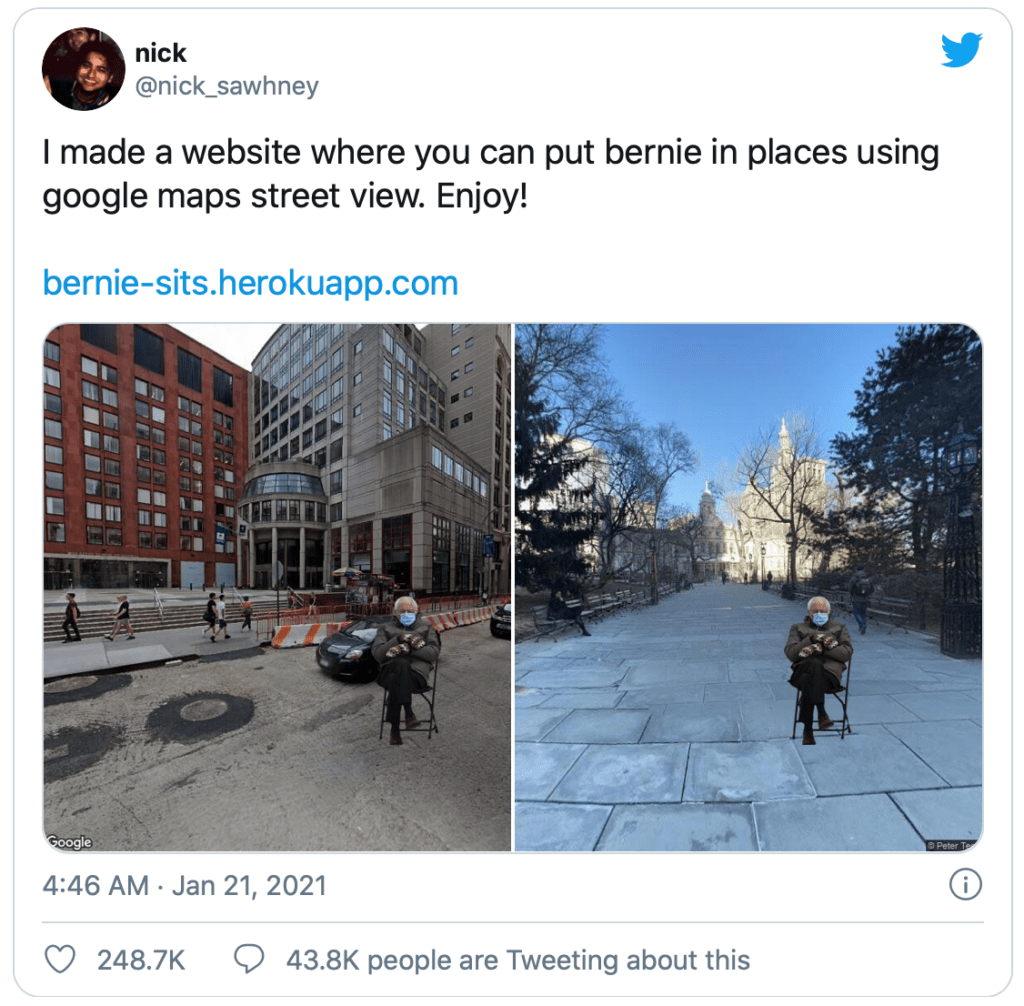The width and height of the screenshot is (1024, 1006).
Task: Open the left photo with red brick building
Action: (x=277, y=587)
